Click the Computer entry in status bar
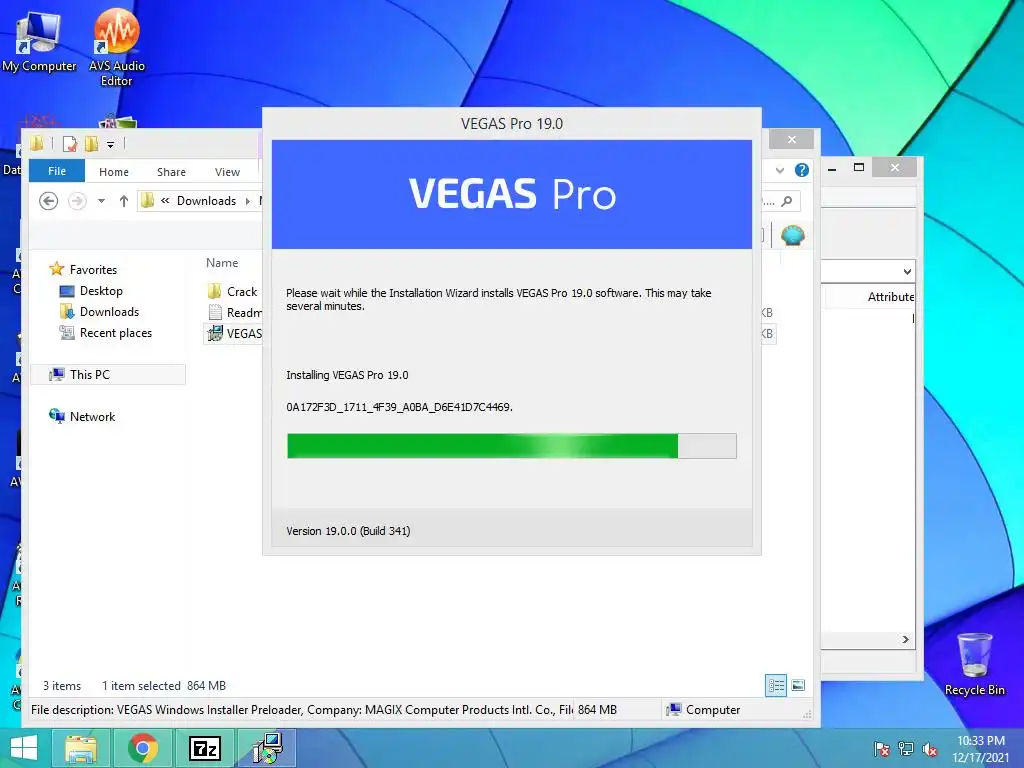1024x768 pixels. (703, 710)
